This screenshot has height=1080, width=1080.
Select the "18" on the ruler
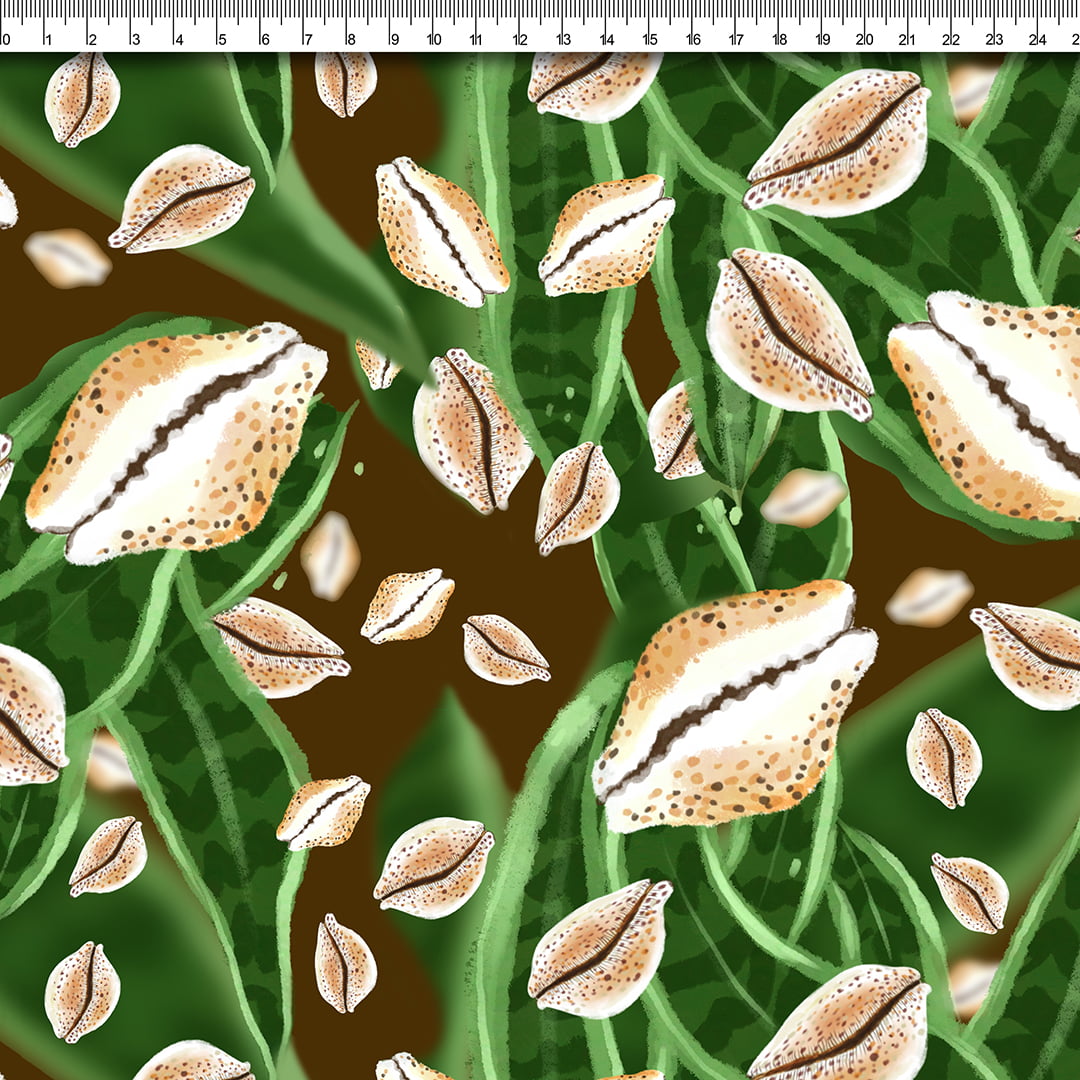[x=780, y=39]
